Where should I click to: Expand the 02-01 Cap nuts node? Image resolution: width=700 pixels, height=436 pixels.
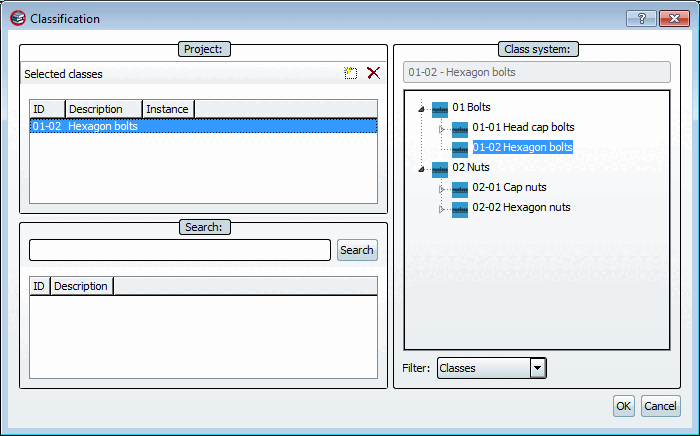tap(442, 190)
